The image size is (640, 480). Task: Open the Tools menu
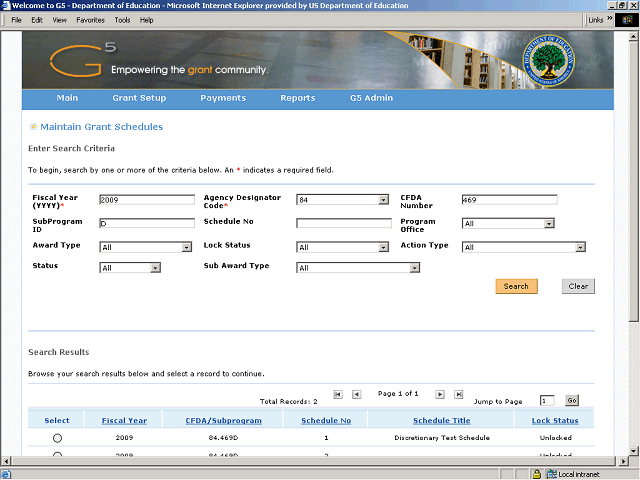(x=122, y=20)
